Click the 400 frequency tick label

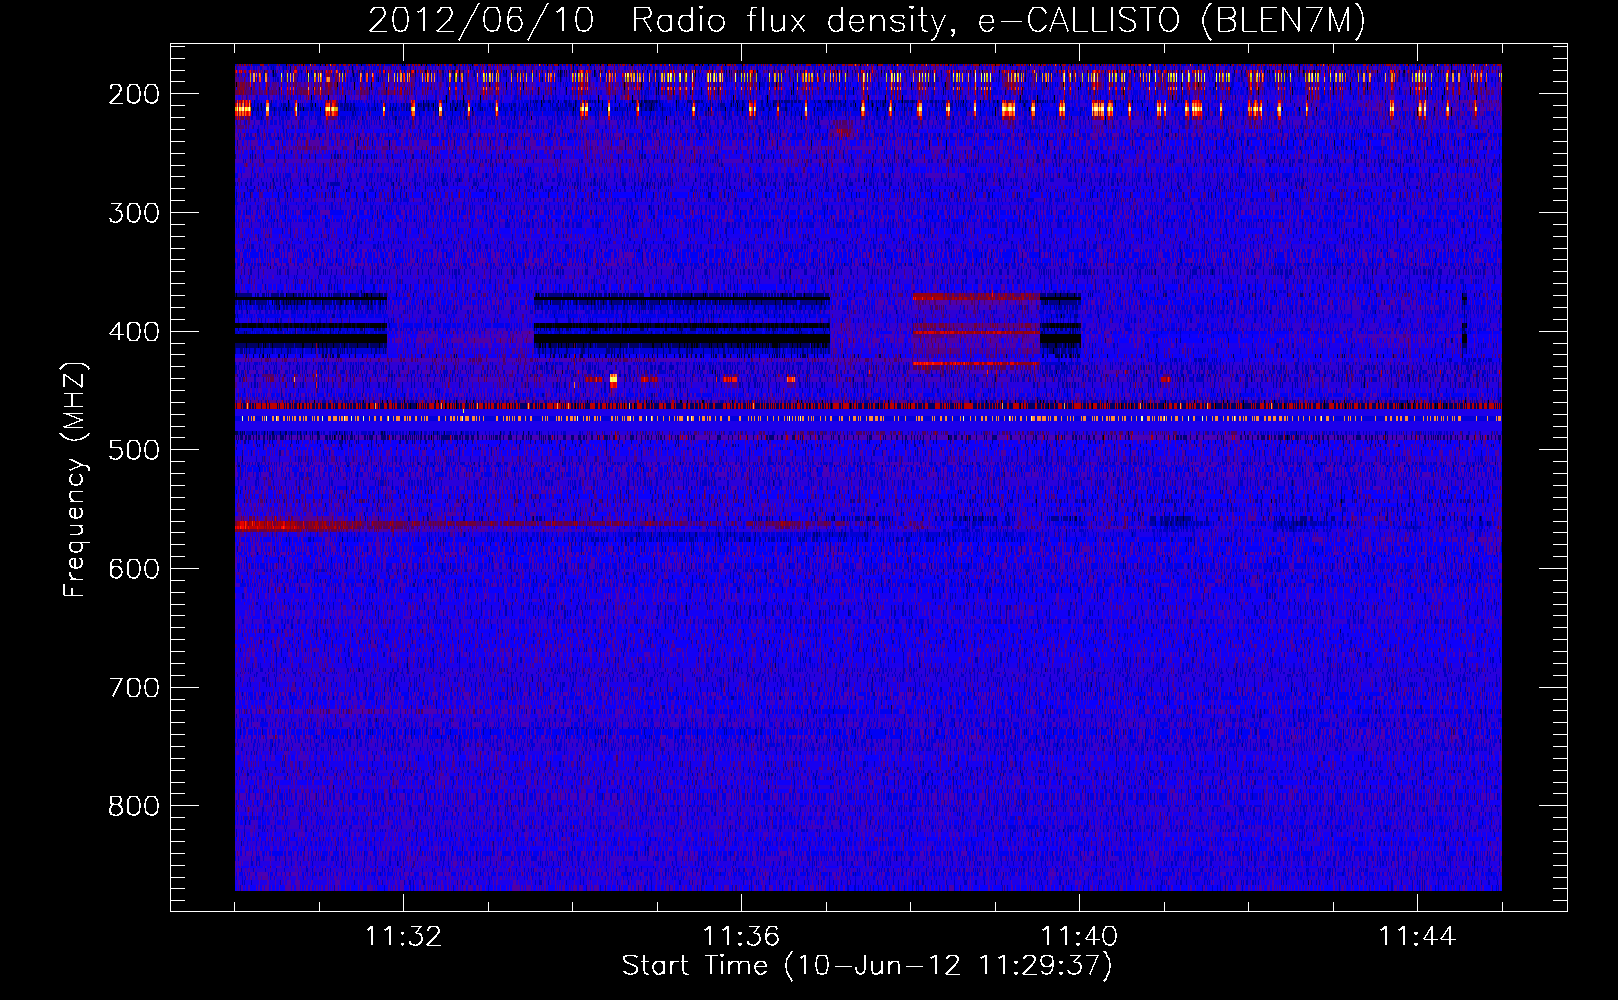click(133, 332)
